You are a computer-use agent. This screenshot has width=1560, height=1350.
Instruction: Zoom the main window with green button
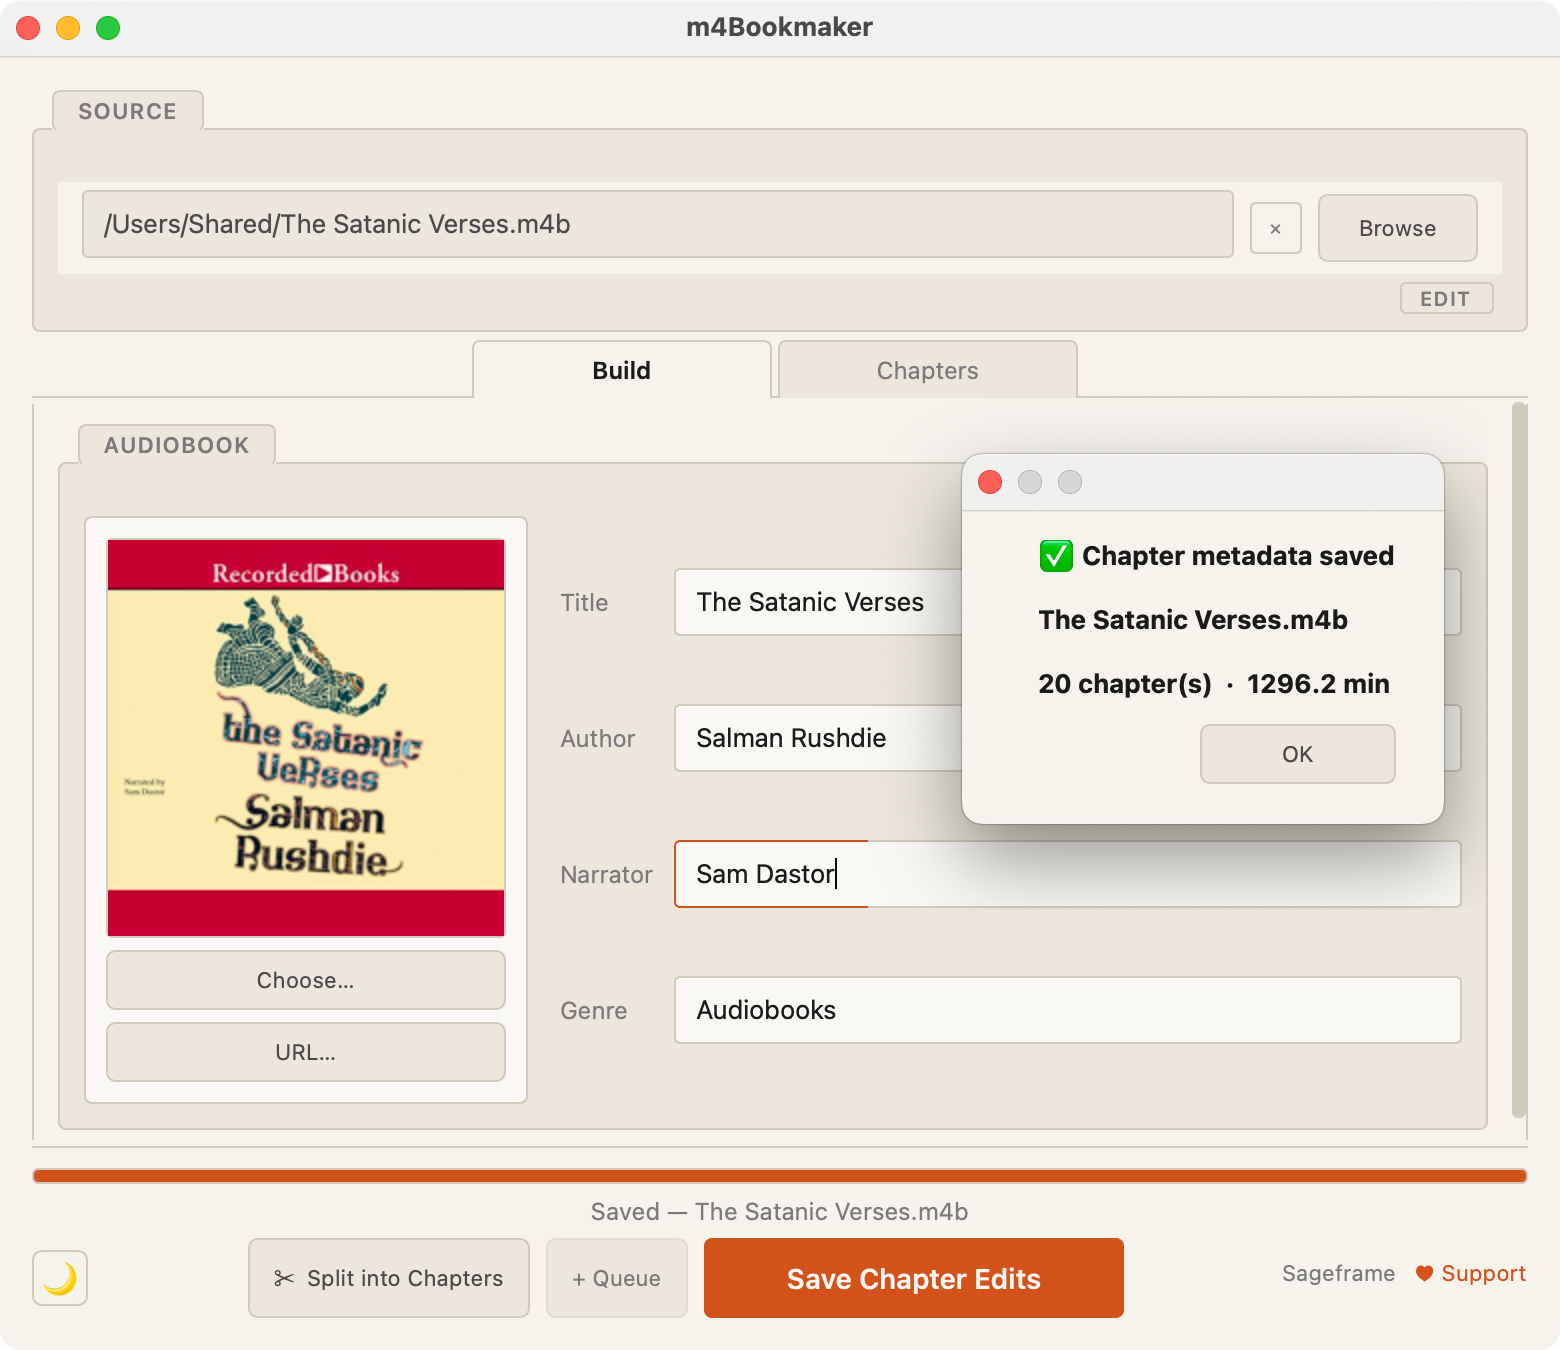108,28
